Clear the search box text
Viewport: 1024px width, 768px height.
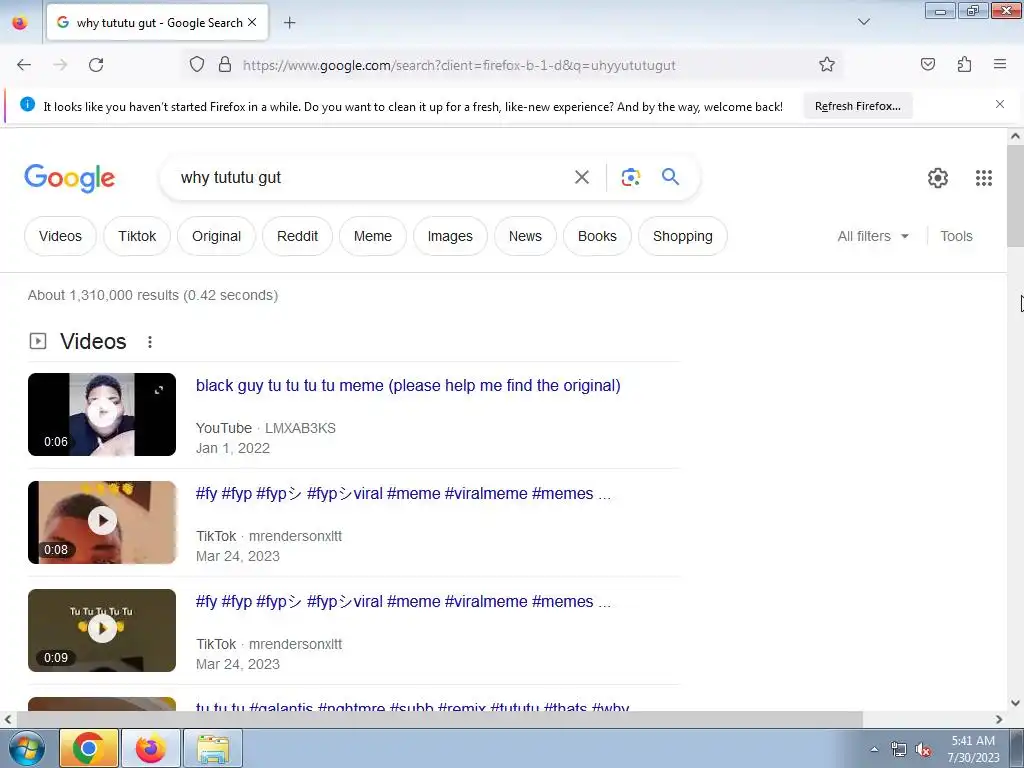pos(581,177)
